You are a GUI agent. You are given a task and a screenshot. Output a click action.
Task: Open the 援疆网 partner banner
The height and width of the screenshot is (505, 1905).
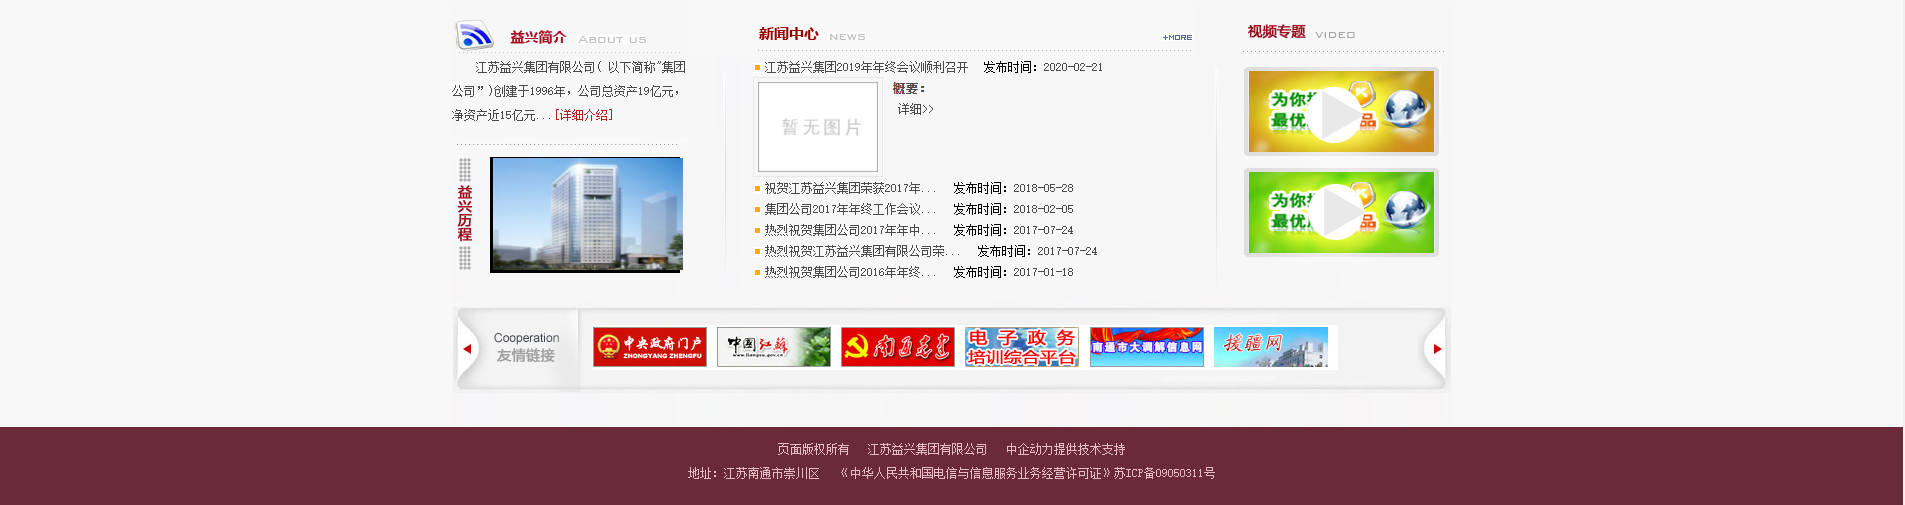(x=1270, y=347)
